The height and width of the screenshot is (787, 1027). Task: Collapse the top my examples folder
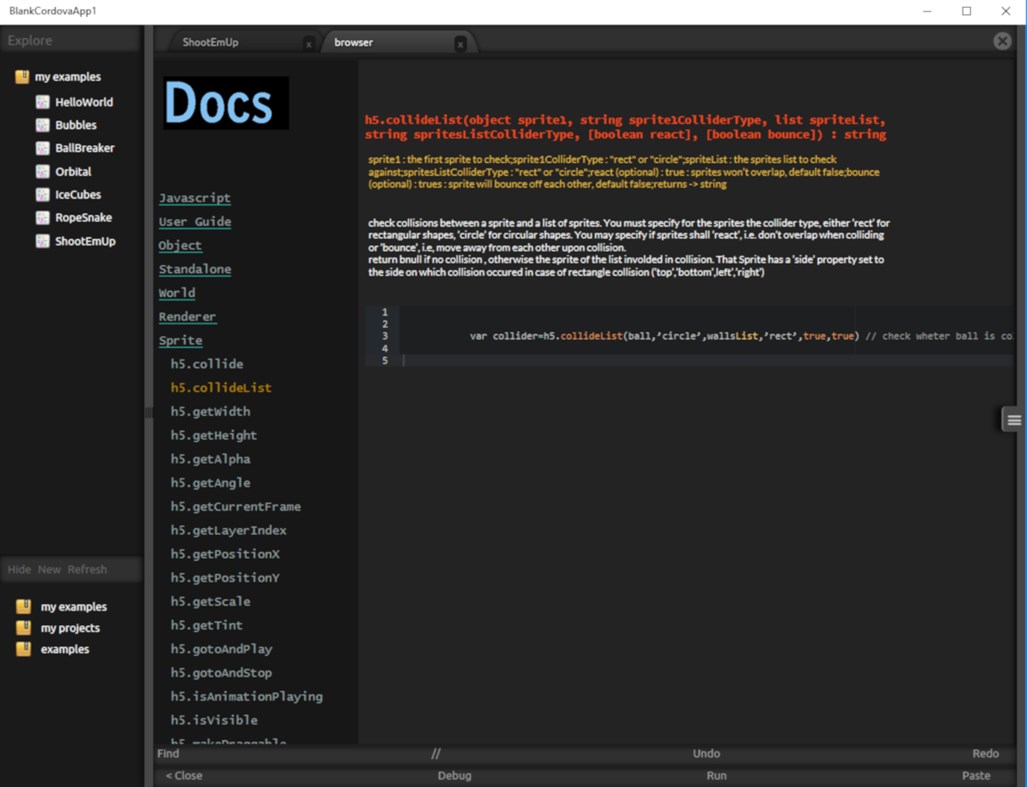point(22,77)
